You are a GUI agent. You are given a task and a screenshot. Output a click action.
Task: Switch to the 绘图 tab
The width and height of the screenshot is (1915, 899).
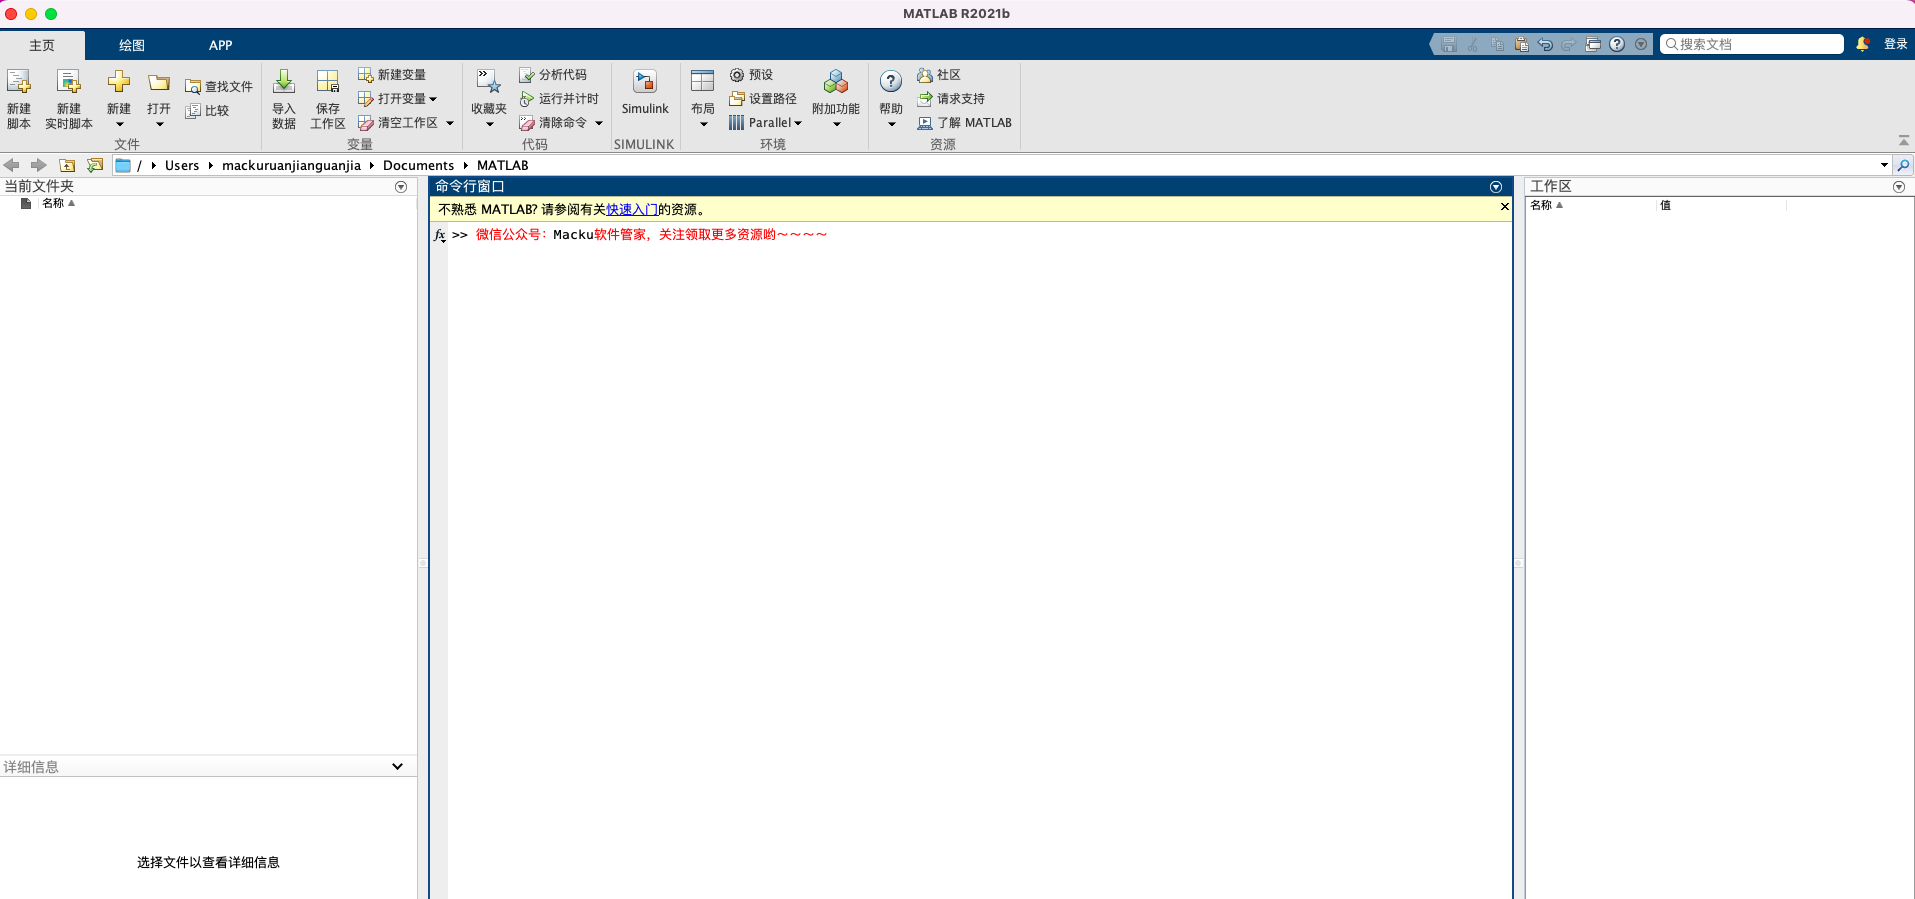click(132, 45)
